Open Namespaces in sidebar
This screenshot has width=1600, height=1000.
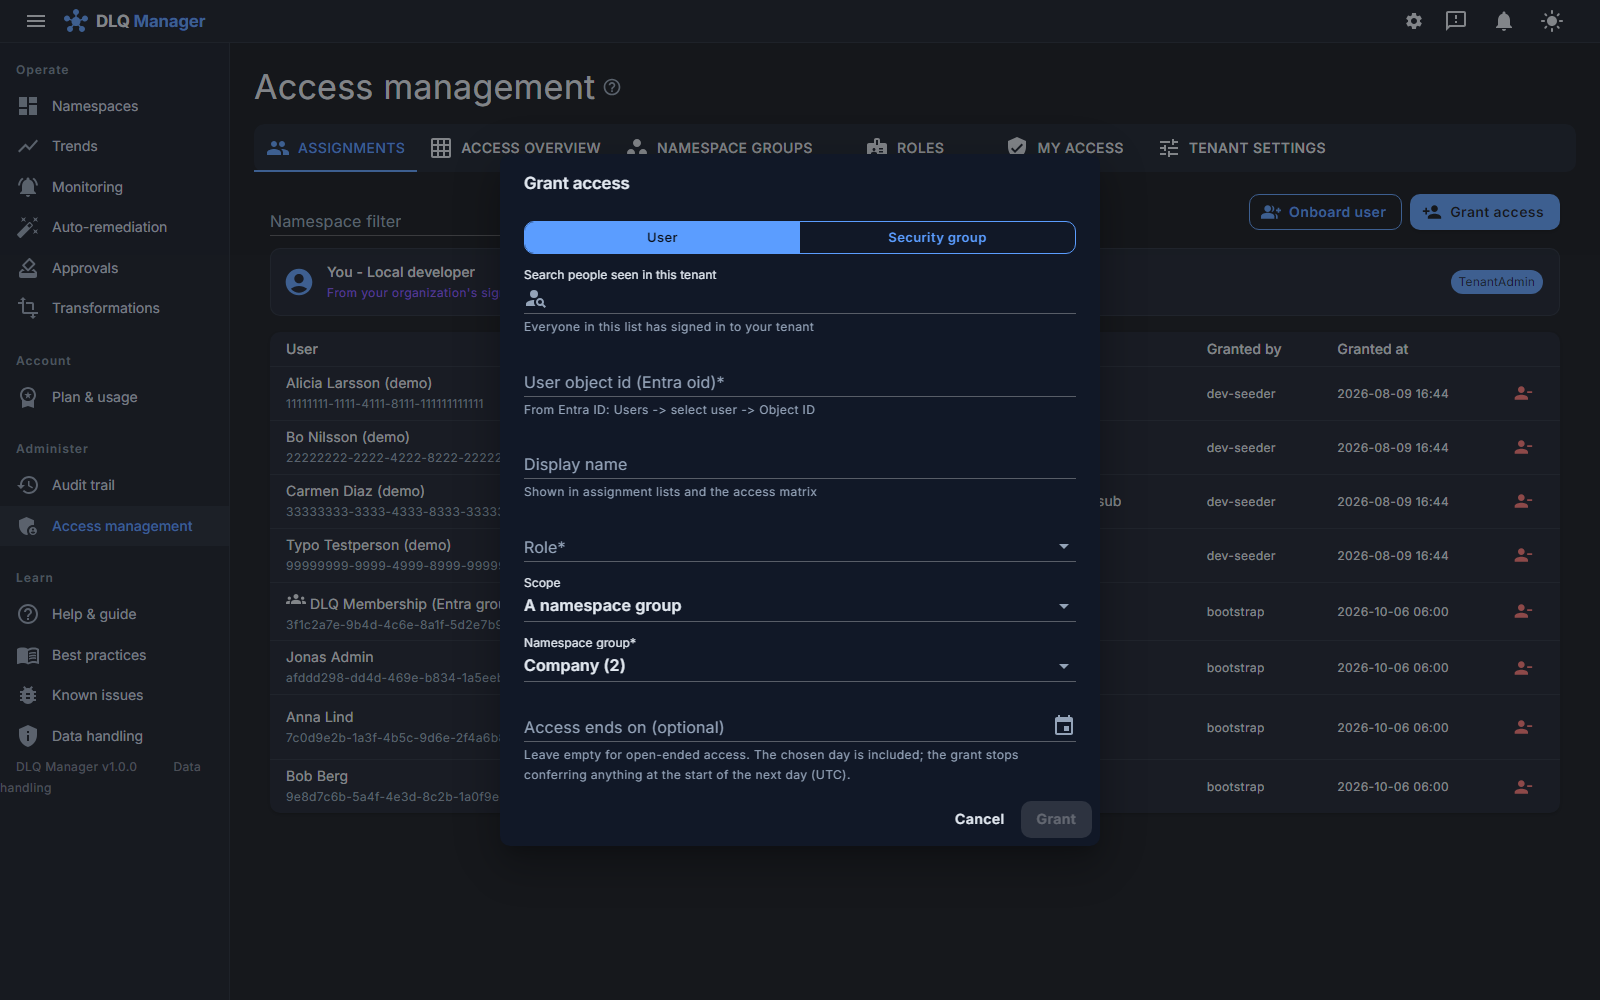(115, 106)
